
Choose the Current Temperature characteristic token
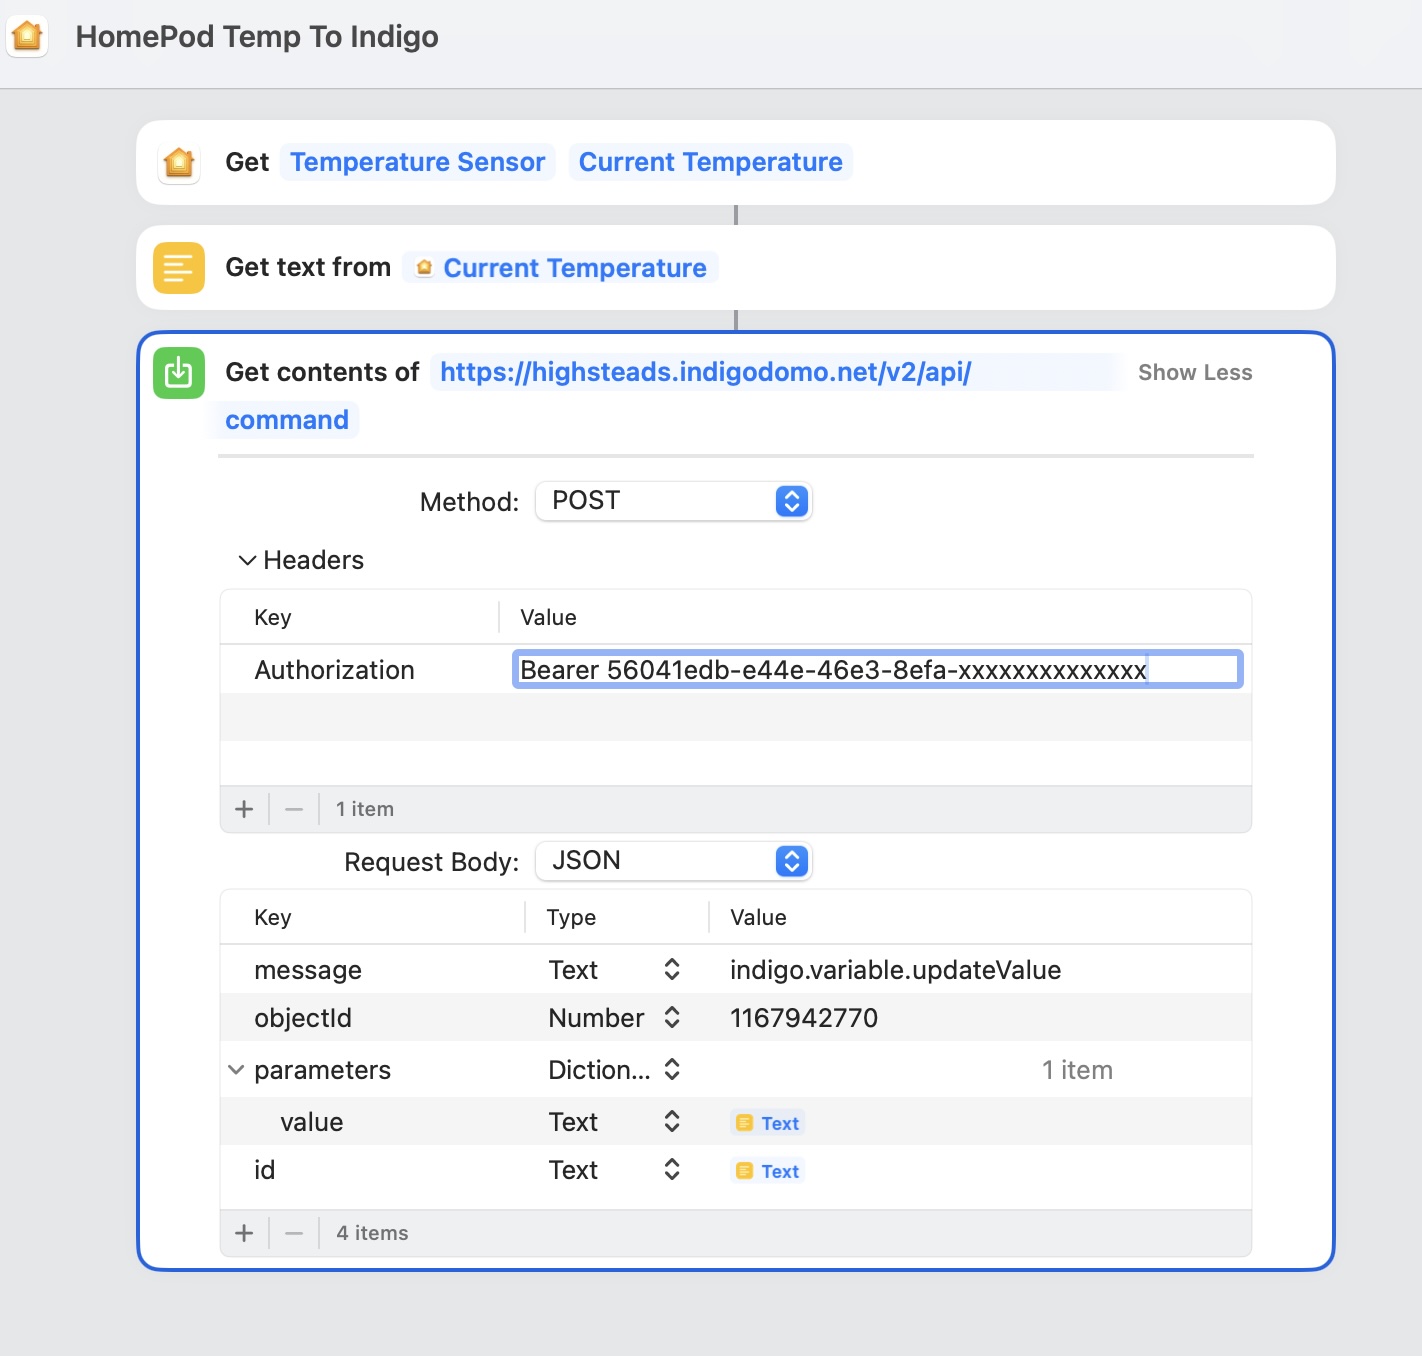711,162
